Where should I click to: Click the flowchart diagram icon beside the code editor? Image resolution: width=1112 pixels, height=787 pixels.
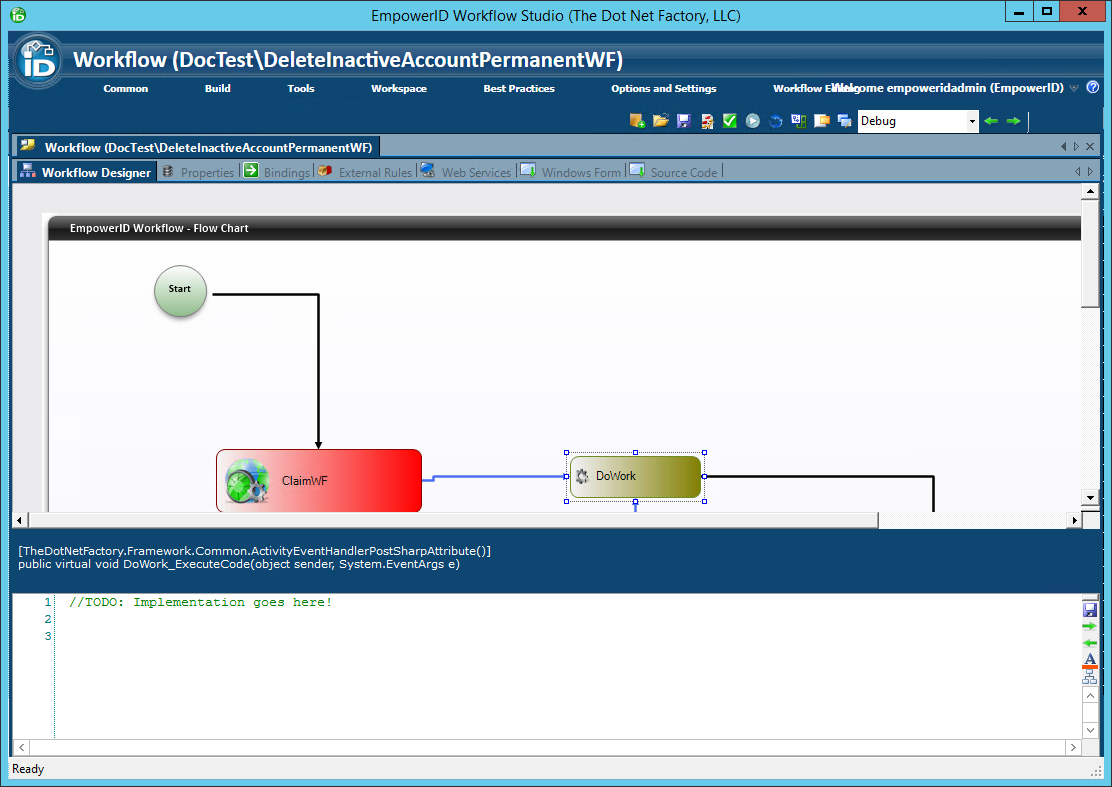[1089, 676]
